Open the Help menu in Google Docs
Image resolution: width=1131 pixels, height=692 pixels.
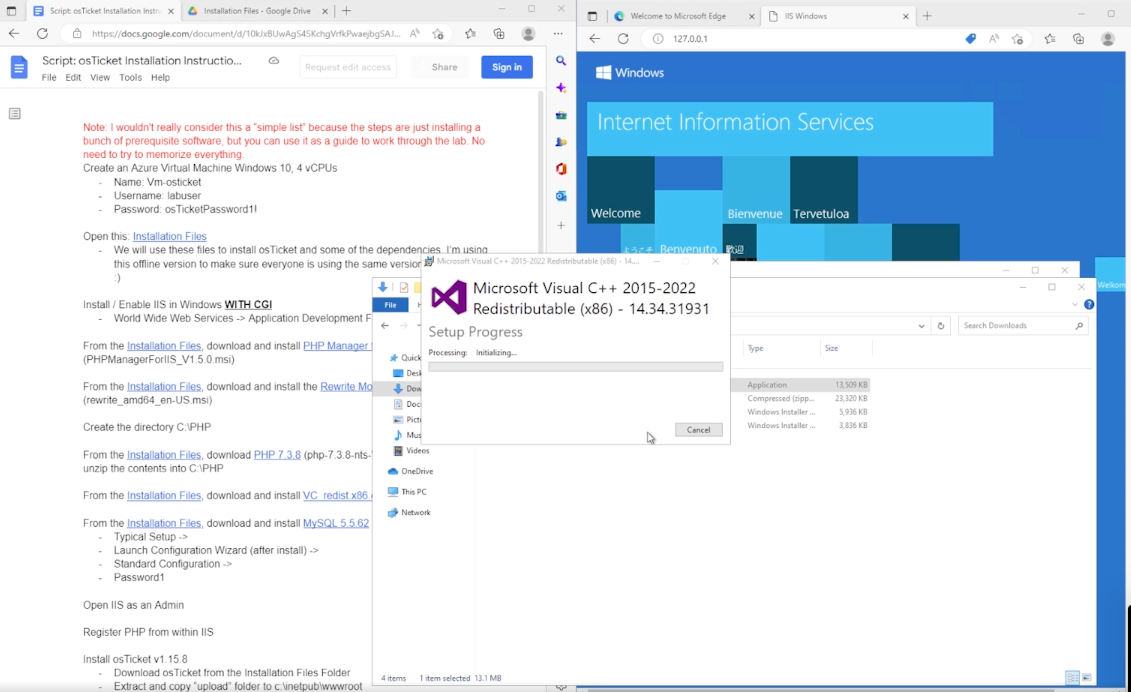pyautogui.click(x=160, y=77)
